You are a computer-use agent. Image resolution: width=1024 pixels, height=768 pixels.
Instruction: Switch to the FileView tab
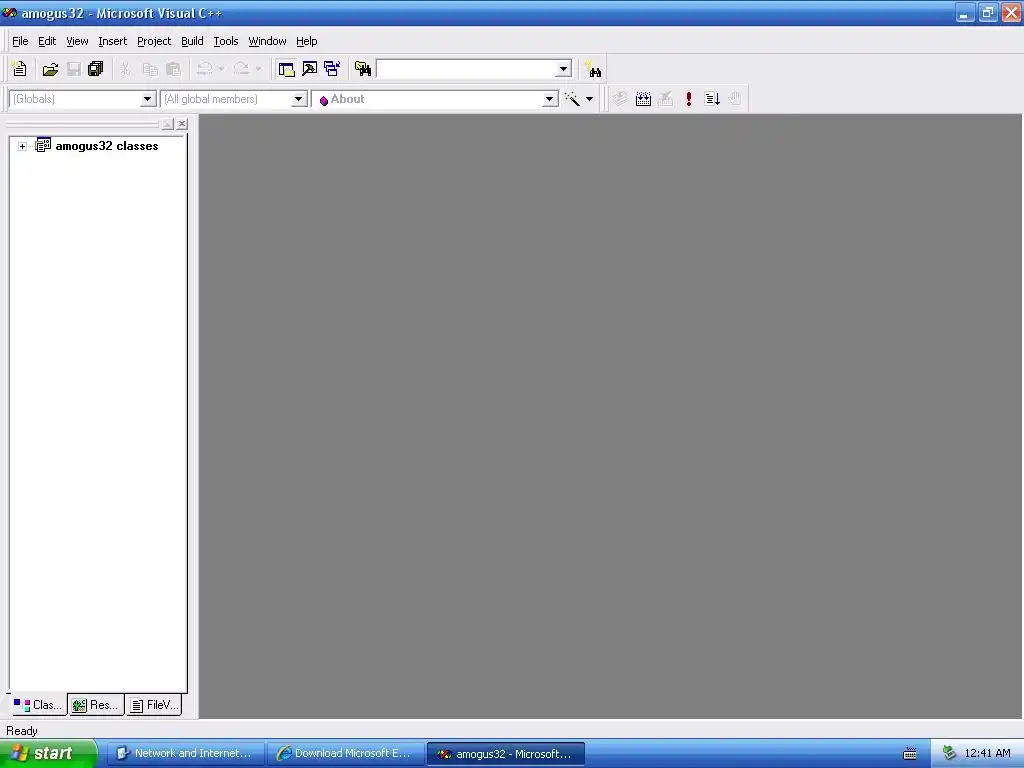point(154,705)
